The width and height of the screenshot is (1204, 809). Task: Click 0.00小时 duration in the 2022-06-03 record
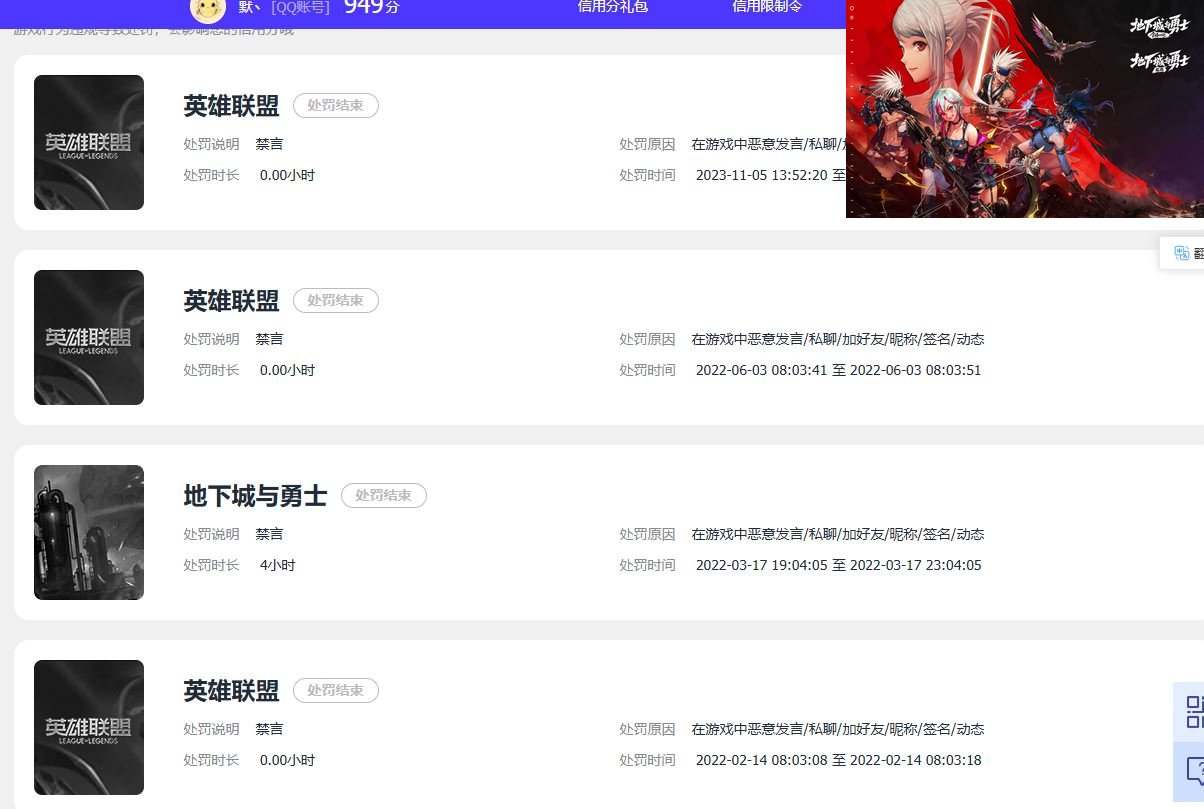[287, 370]
